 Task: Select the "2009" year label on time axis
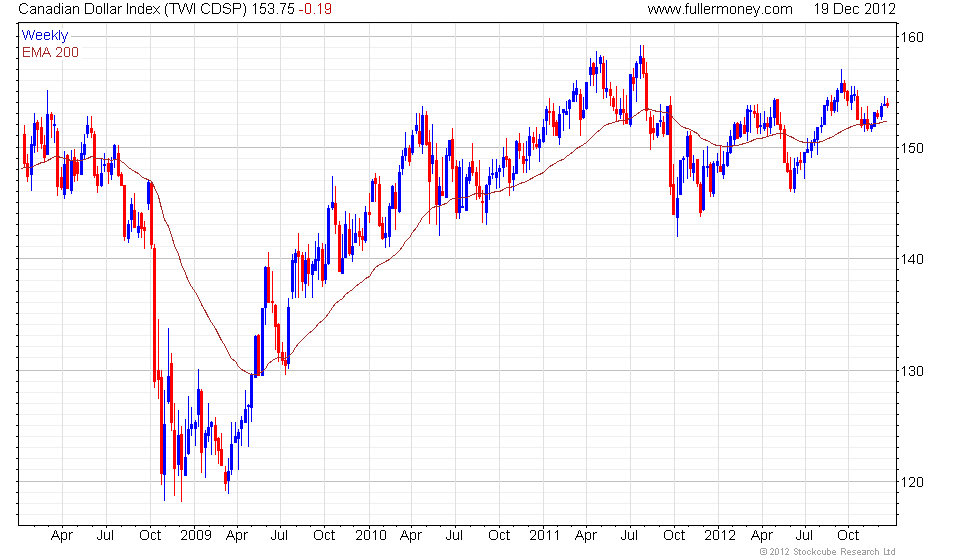tap(196, 536)
